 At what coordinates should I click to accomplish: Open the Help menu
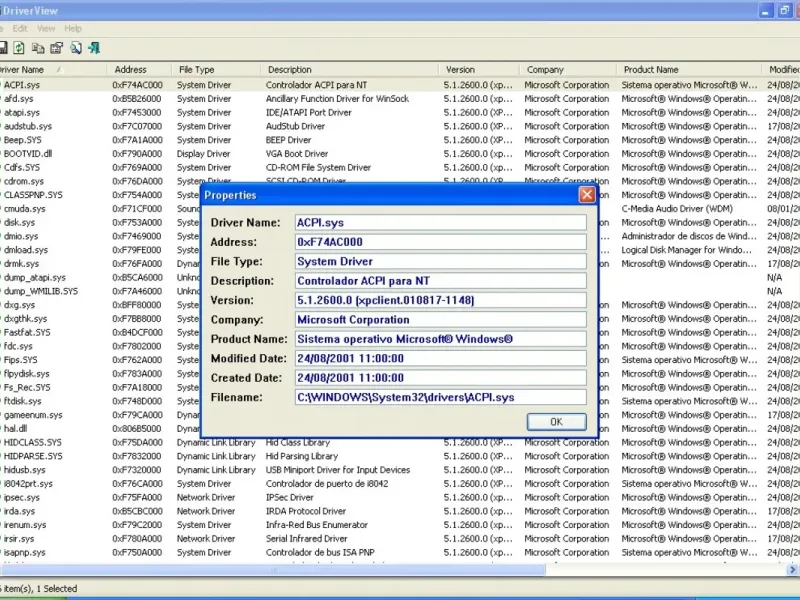tap(73, 28)
